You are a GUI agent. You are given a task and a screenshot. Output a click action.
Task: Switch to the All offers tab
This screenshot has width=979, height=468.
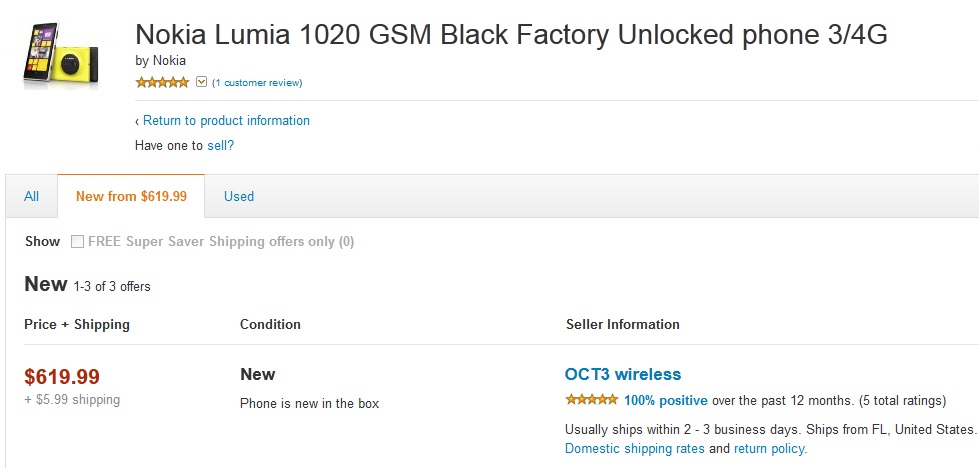click(32, 197)
